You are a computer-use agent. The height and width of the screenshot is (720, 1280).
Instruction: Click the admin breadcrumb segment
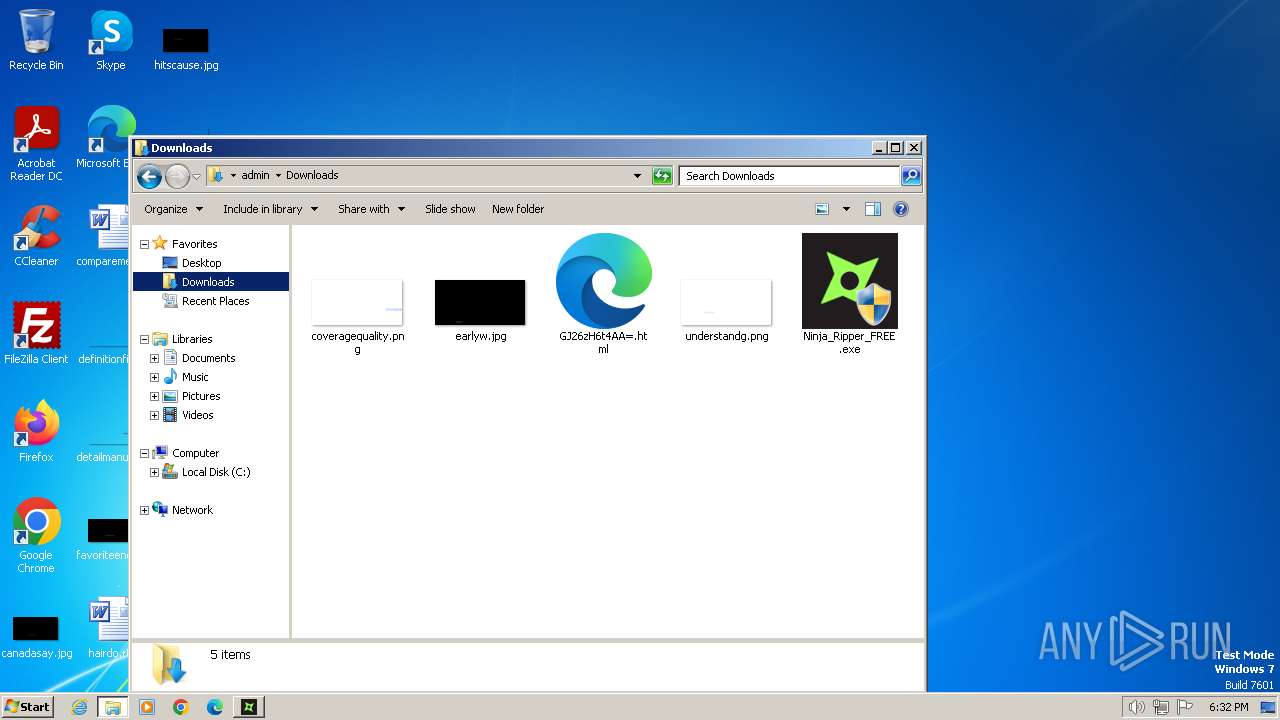point(255,175)
